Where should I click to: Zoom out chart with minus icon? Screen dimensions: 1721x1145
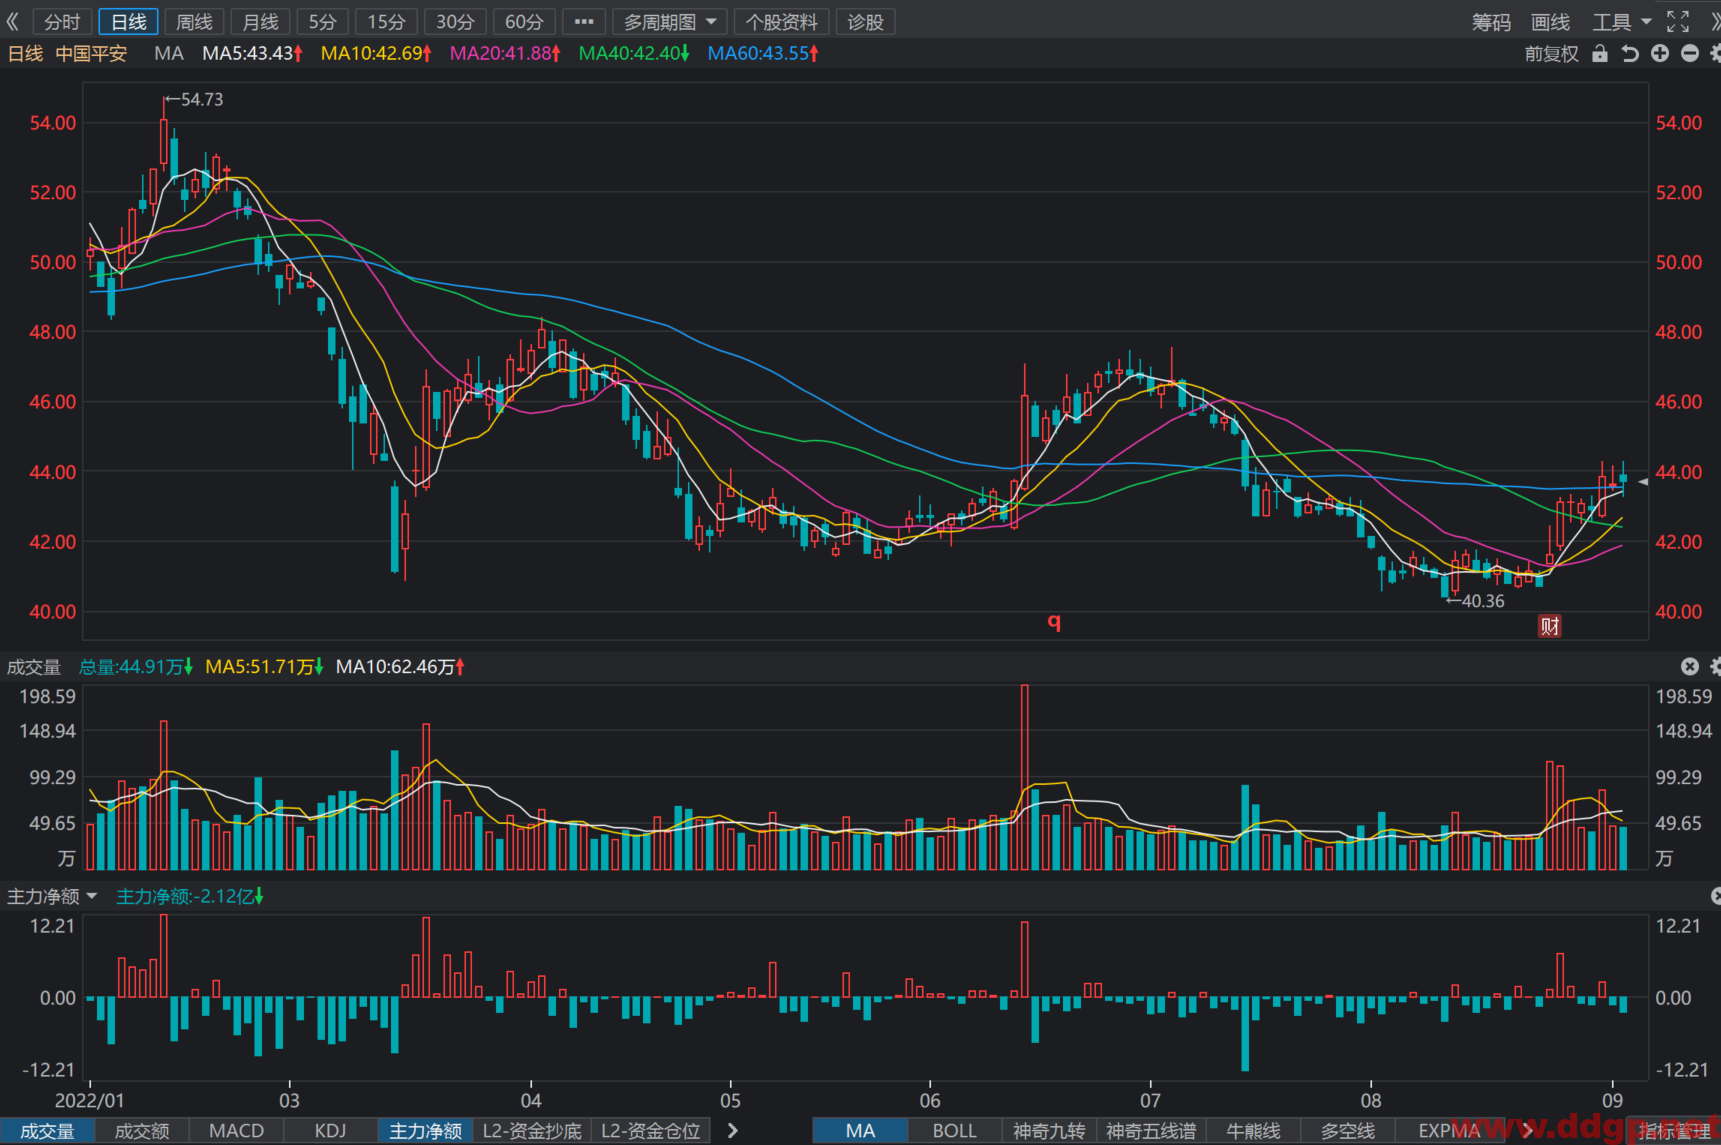[x=1690, y=53]
